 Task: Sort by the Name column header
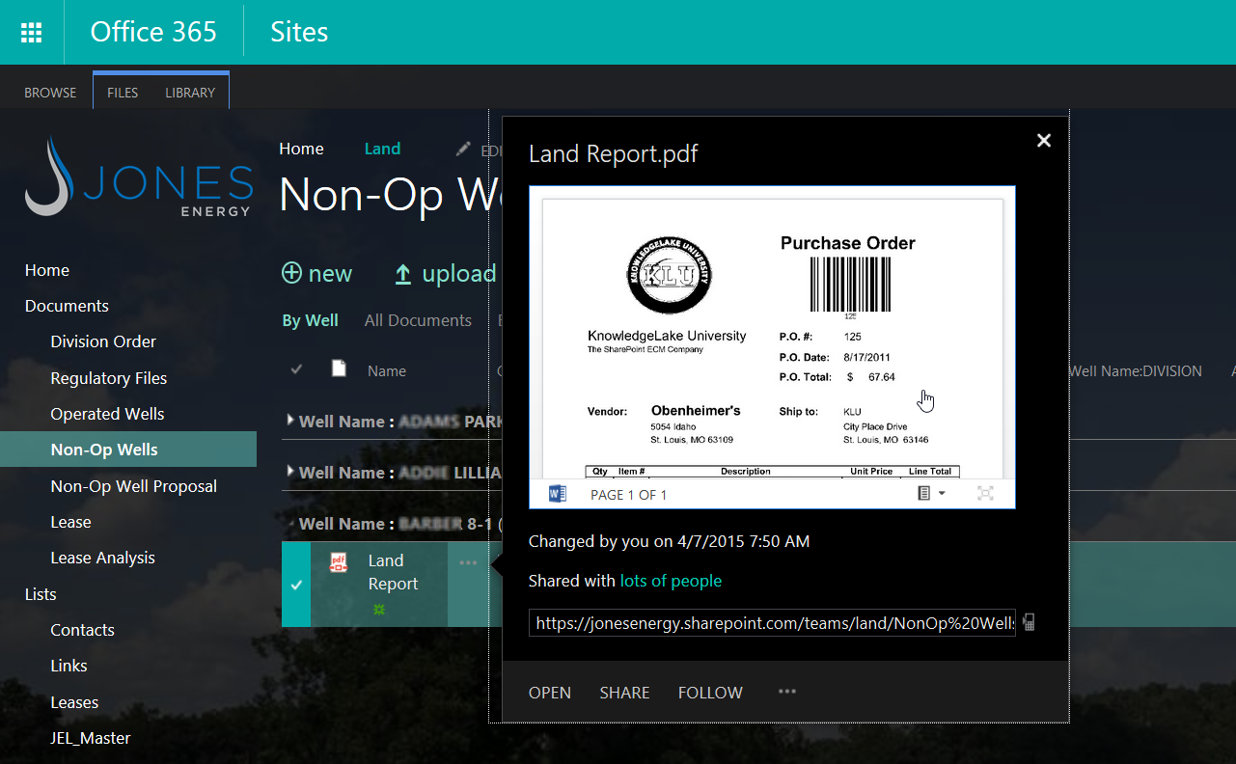386,371
